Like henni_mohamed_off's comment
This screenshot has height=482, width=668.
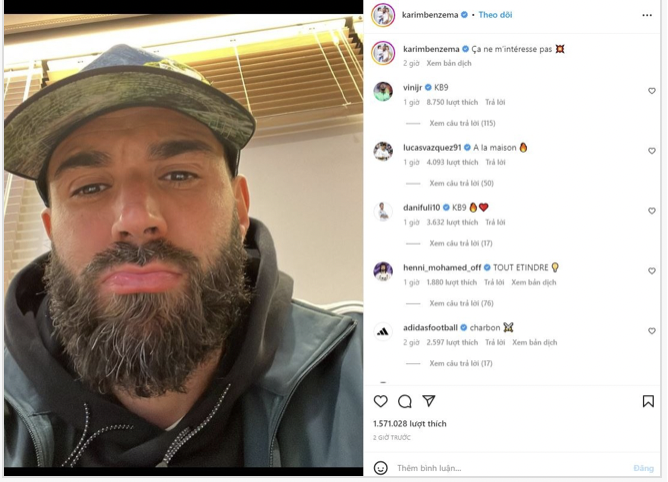[x=651, y=271]
